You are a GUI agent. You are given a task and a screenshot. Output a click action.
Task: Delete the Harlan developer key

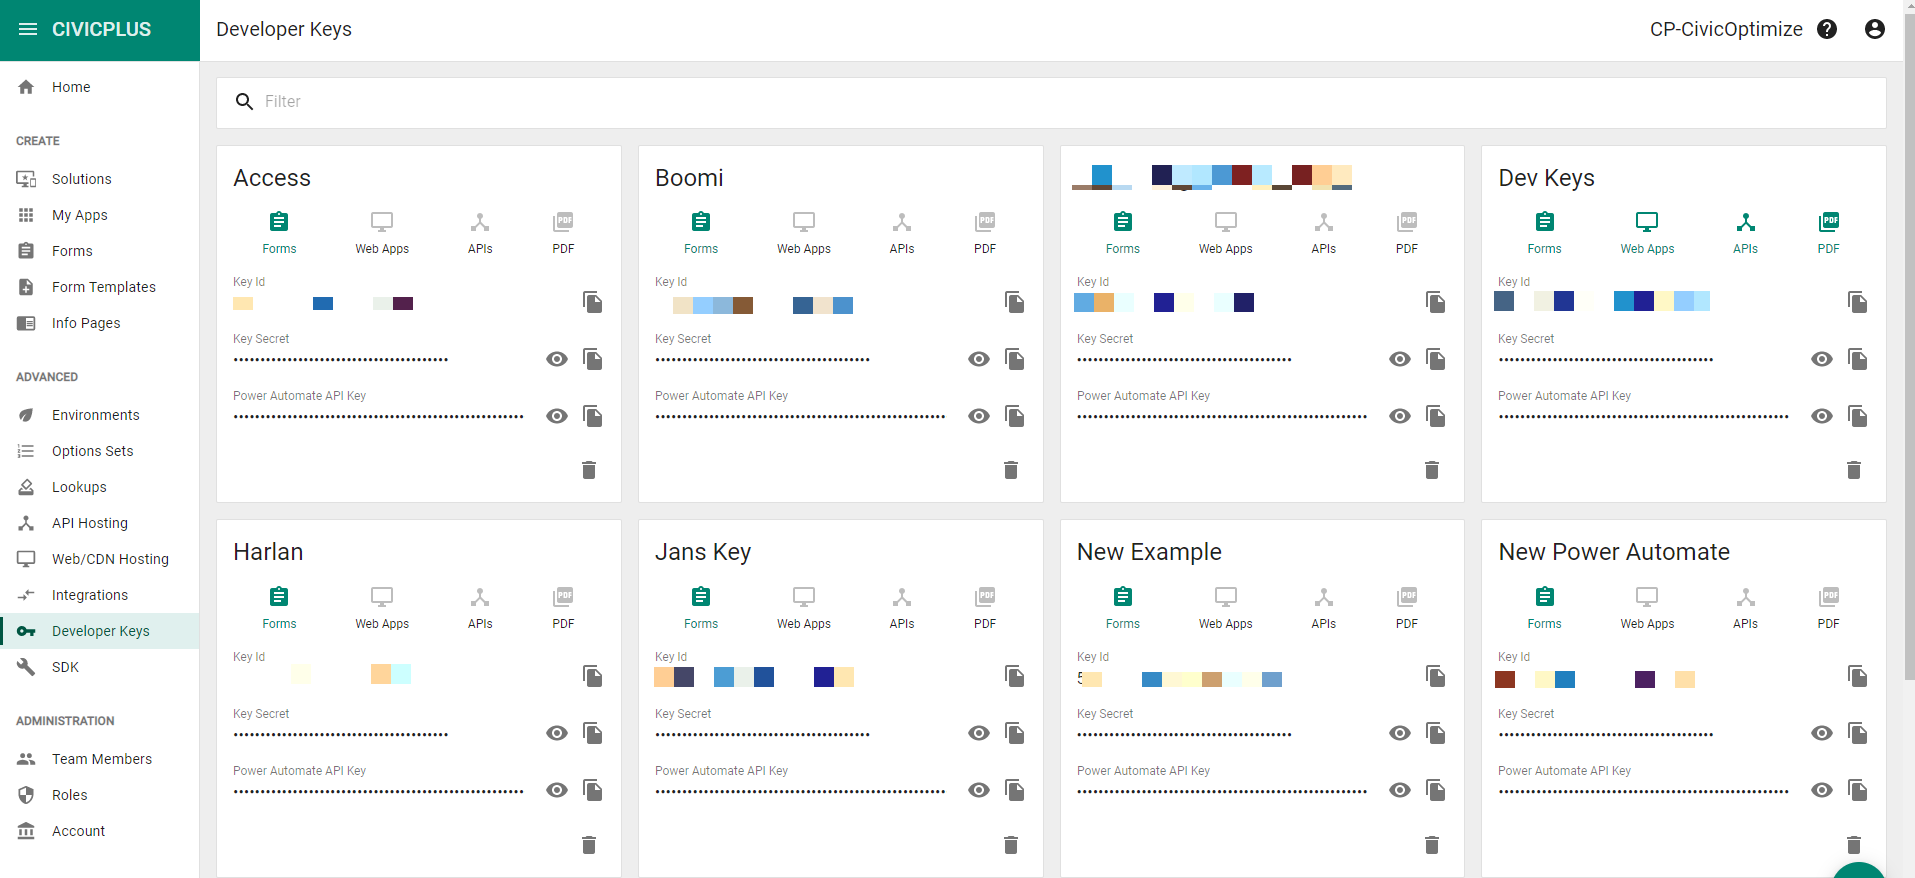point(589,845)
